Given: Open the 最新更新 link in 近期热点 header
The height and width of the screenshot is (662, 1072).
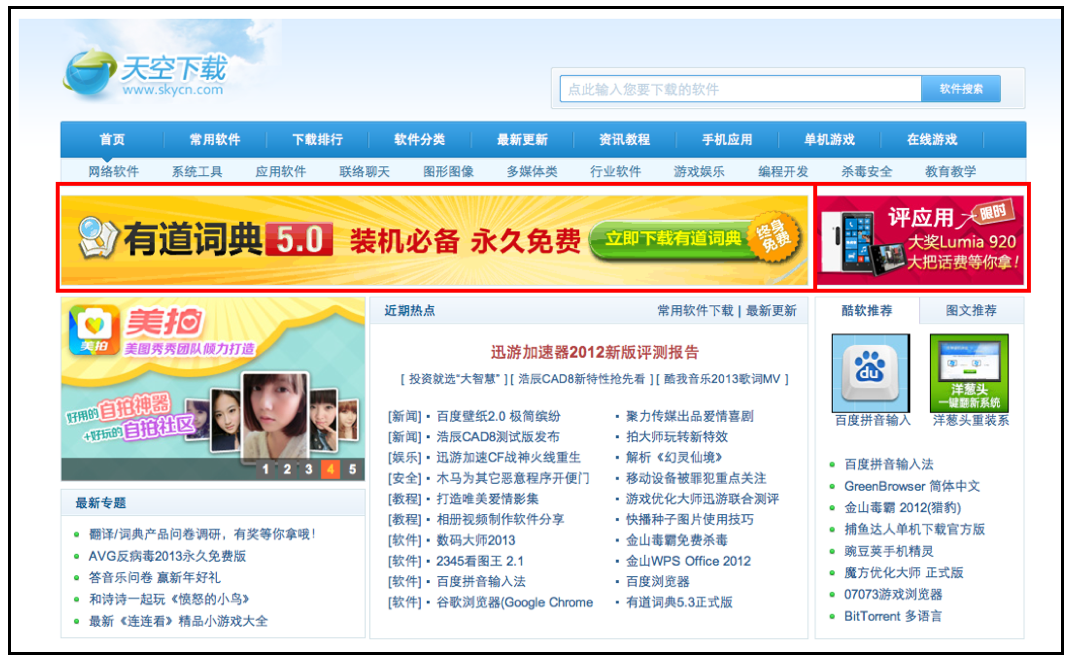Looking at the screenshot, I should (771, 311).
